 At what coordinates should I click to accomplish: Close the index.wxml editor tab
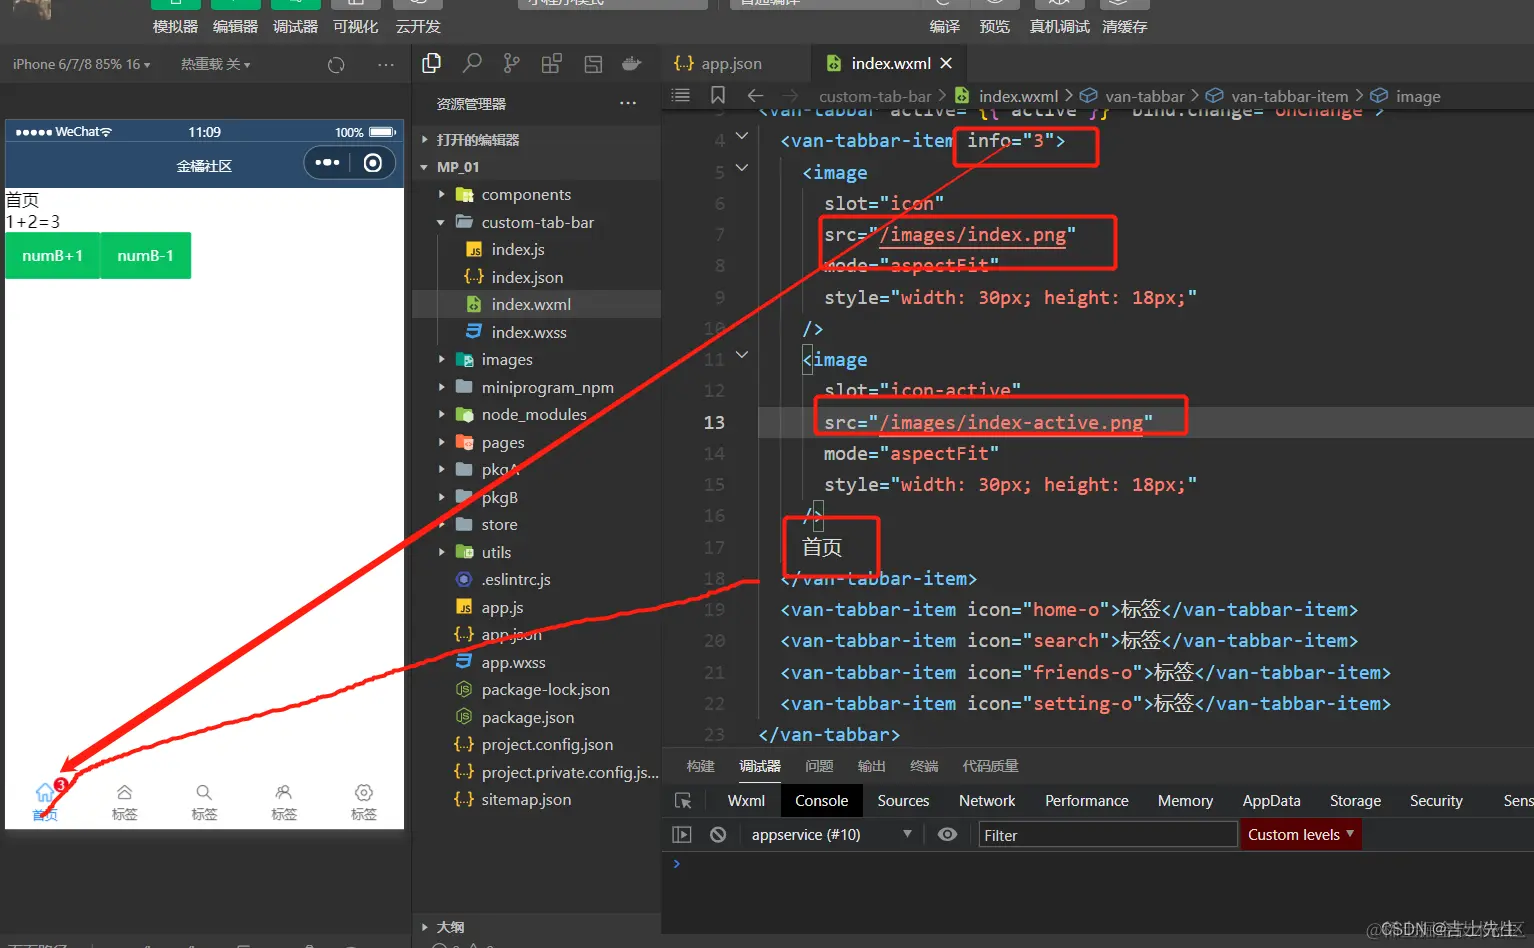tap(946, 63)
